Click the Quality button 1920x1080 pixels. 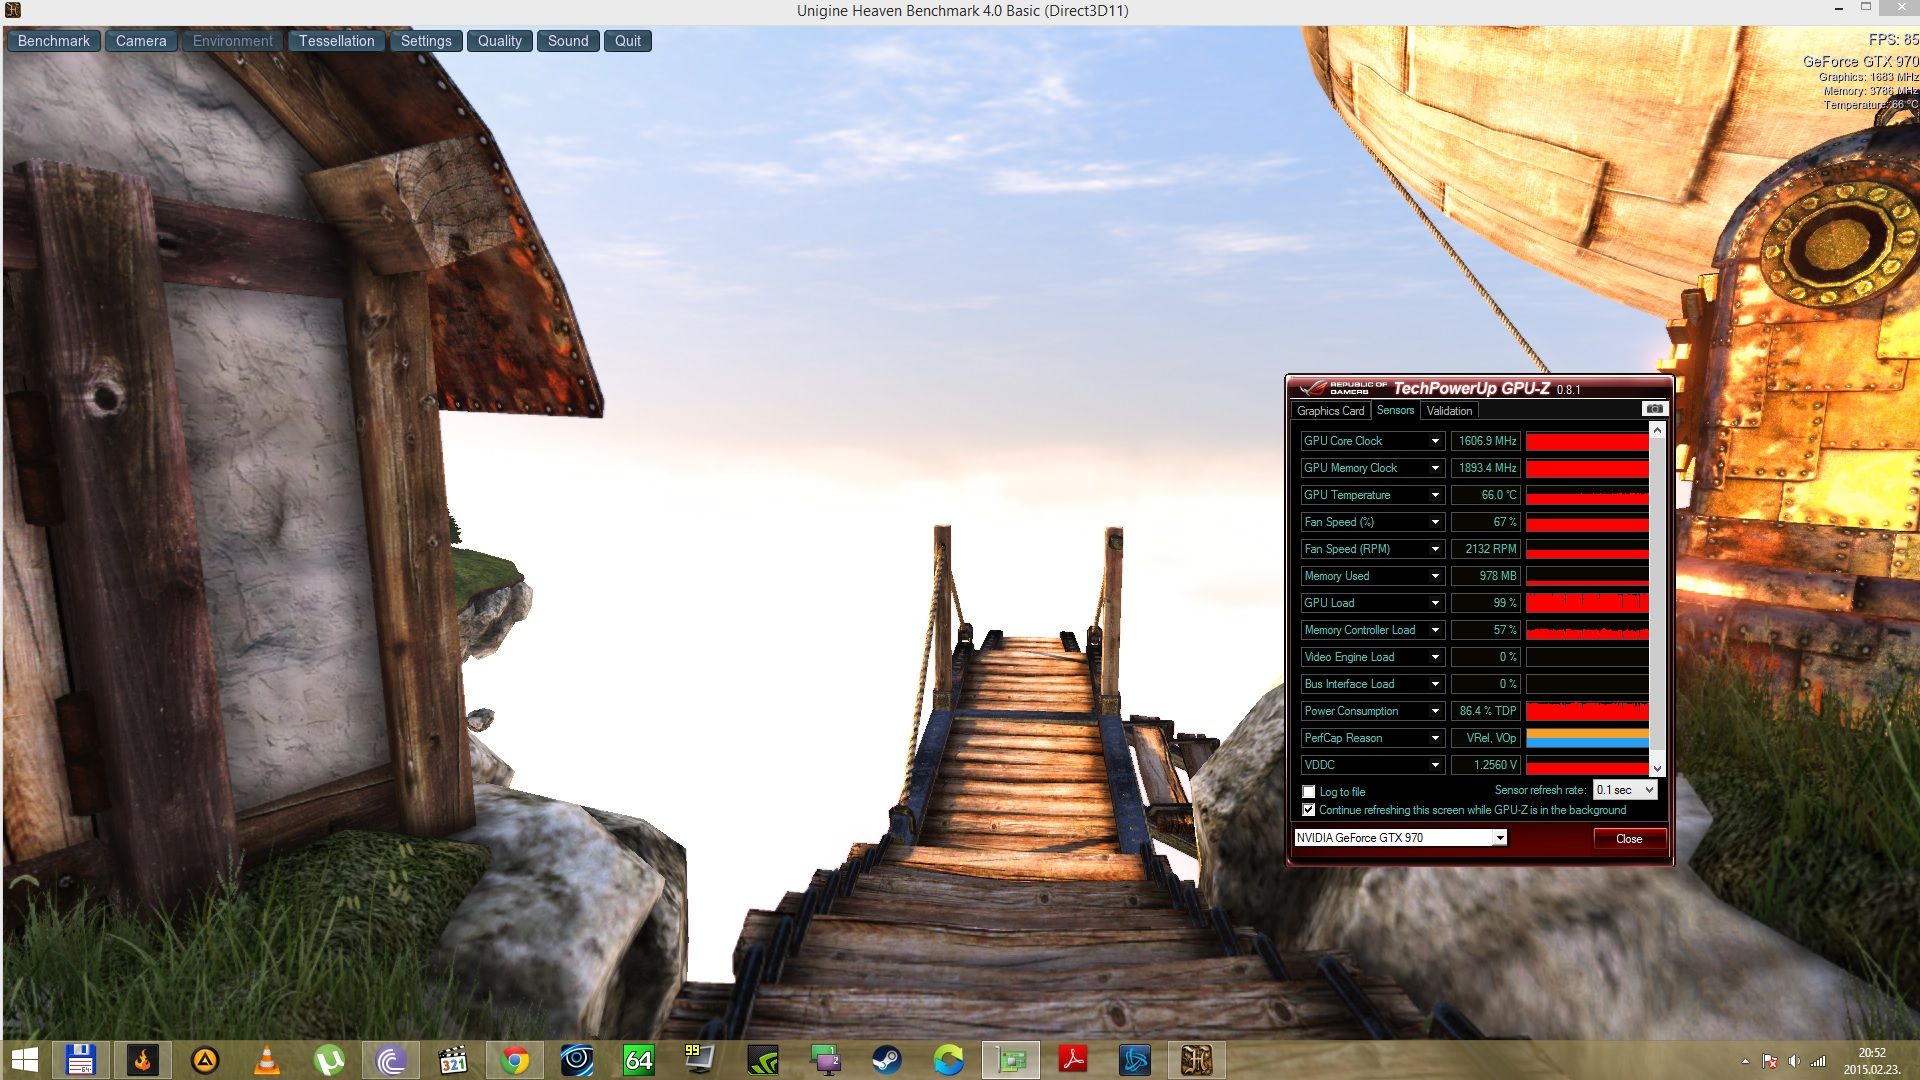[x=499, y=41]
